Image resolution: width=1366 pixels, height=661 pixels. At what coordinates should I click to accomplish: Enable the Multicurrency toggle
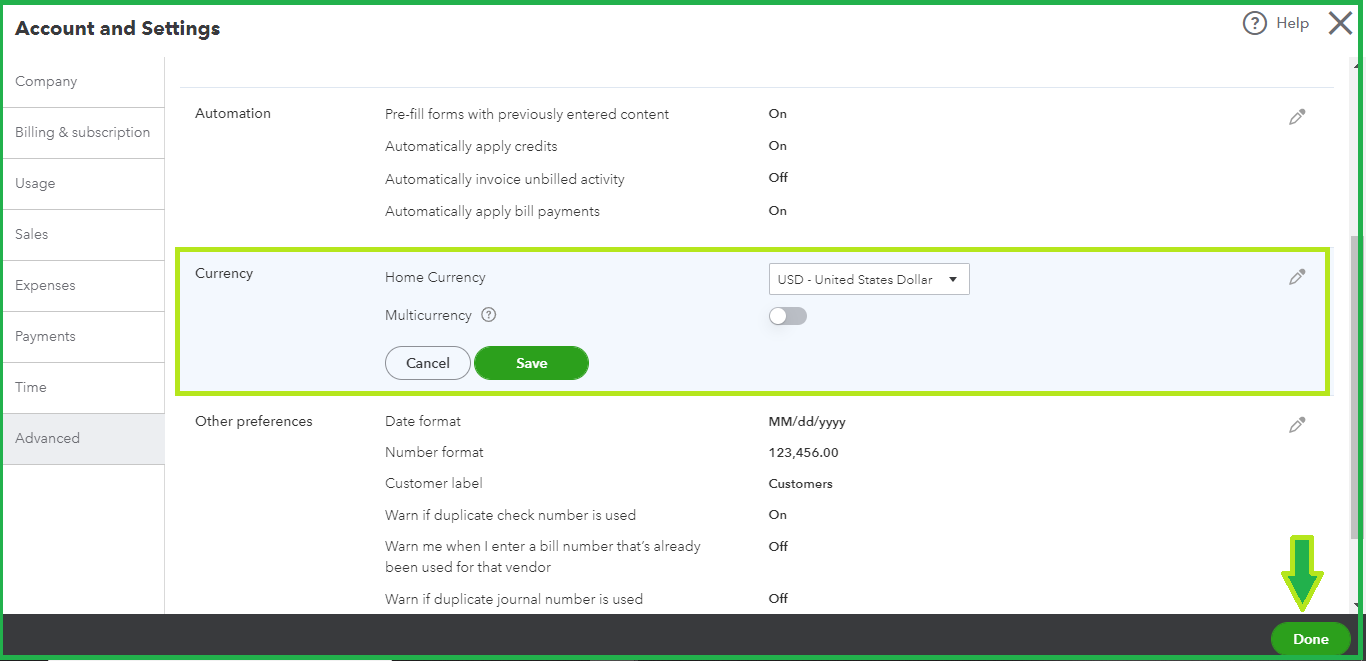click(x=787, y=315)
